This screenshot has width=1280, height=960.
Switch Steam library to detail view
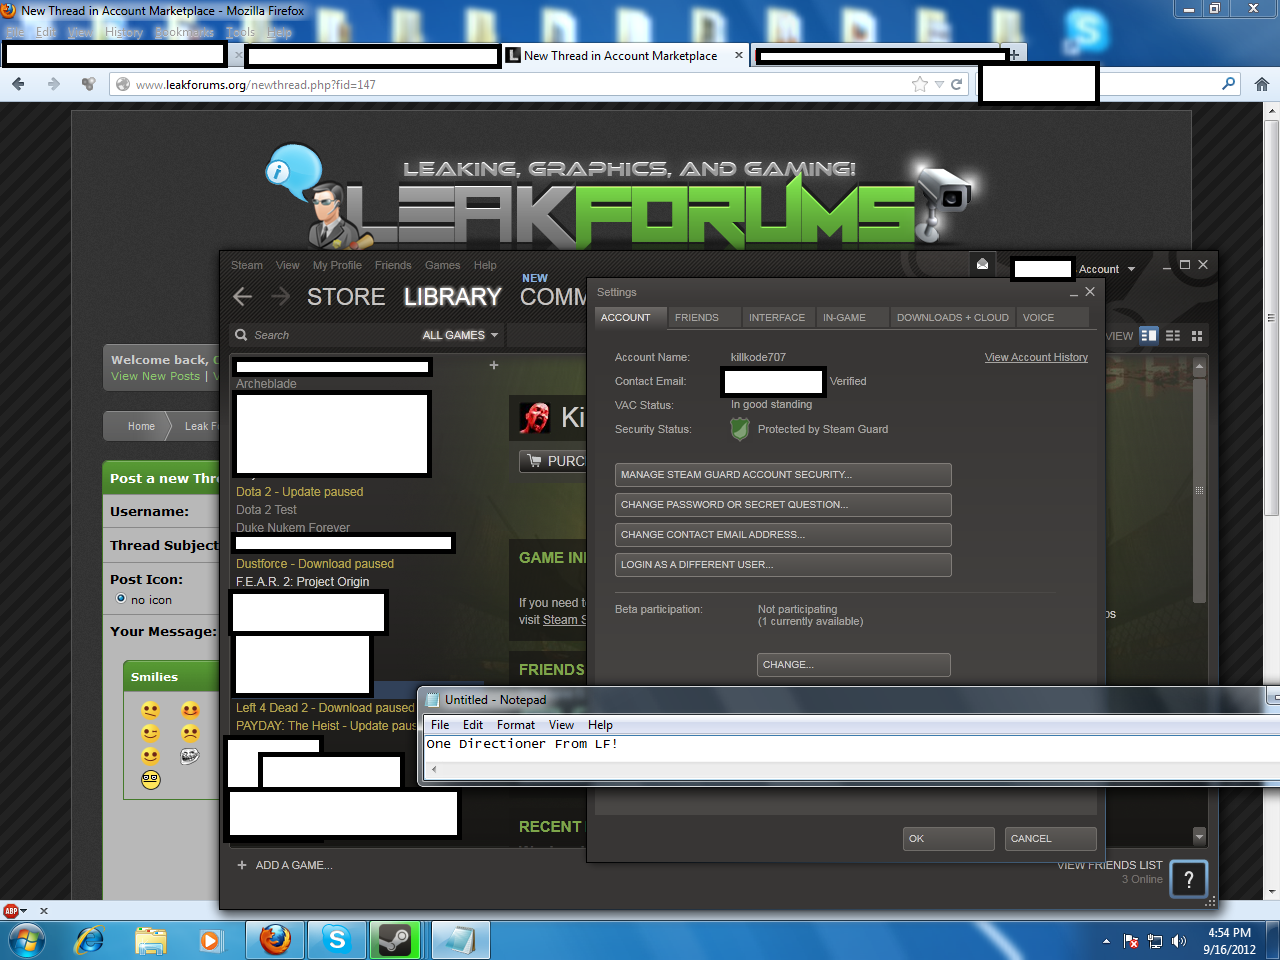(x=1149, y=335)
